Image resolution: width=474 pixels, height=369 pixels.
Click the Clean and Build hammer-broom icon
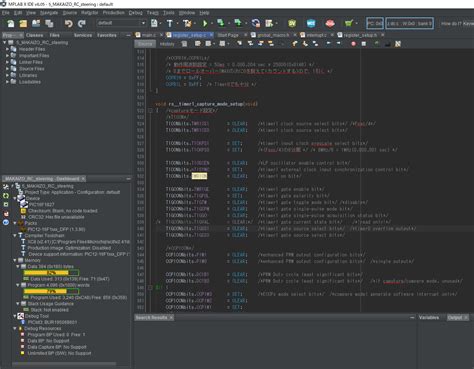187,23
